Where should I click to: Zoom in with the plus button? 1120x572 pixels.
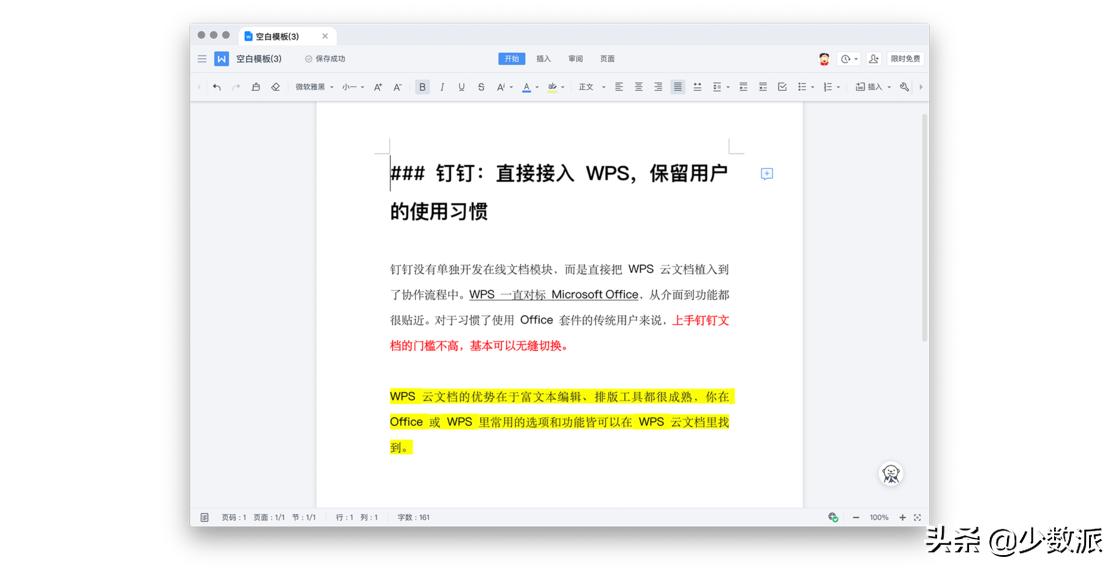[902, 517]
